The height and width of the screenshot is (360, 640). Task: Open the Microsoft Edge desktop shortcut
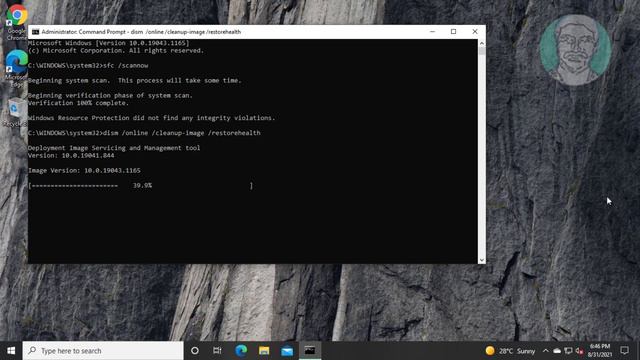(16, 67)
